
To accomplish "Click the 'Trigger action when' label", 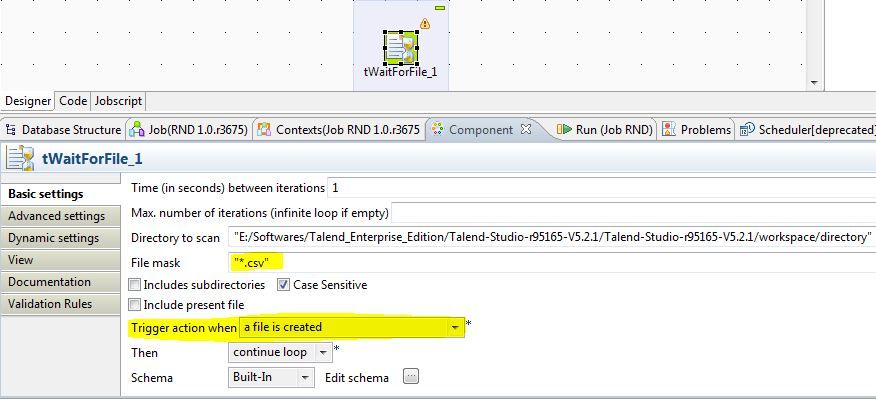I will pos(184,328).
